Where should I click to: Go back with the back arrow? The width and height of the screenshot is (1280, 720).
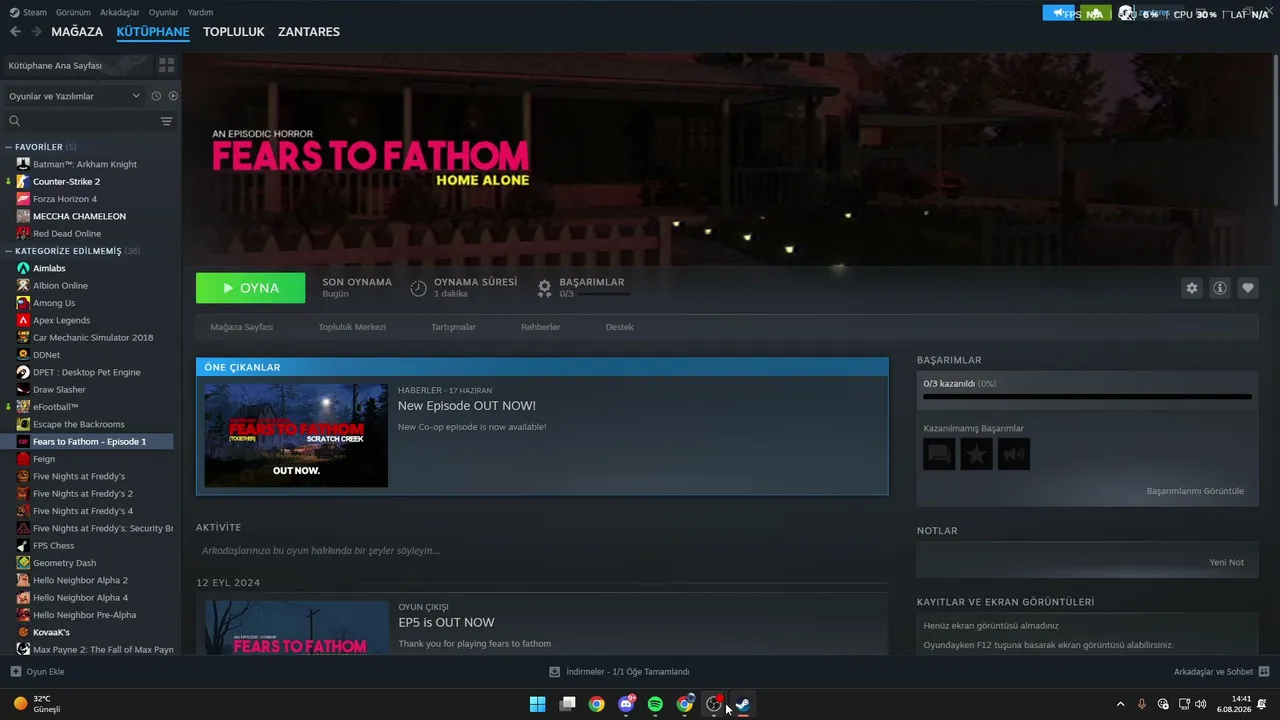tap(15, 32)
